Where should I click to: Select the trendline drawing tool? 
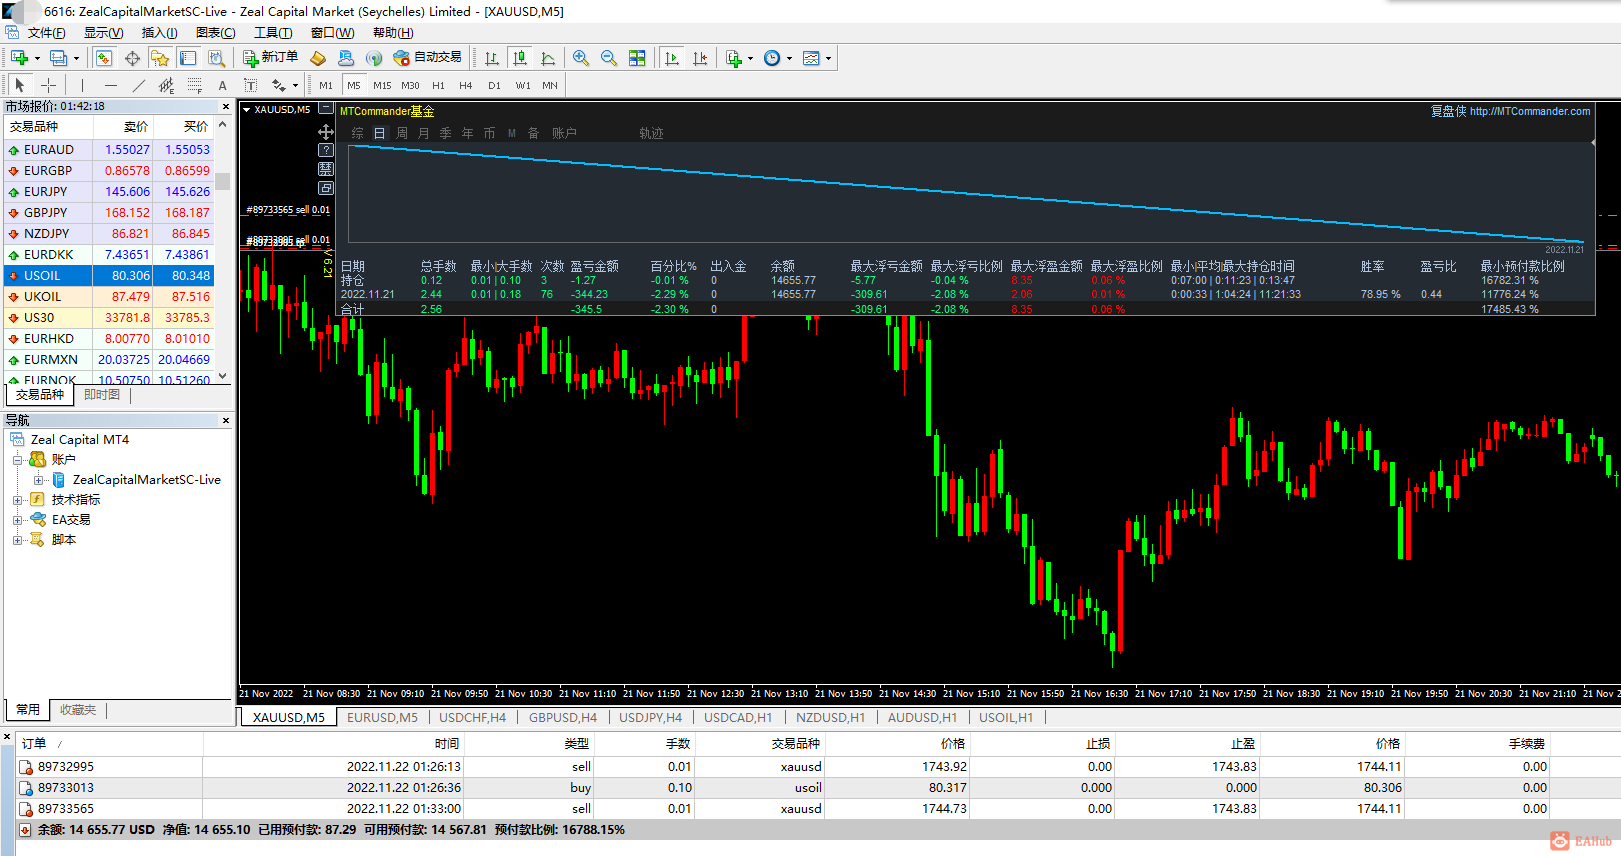point(138,85)
